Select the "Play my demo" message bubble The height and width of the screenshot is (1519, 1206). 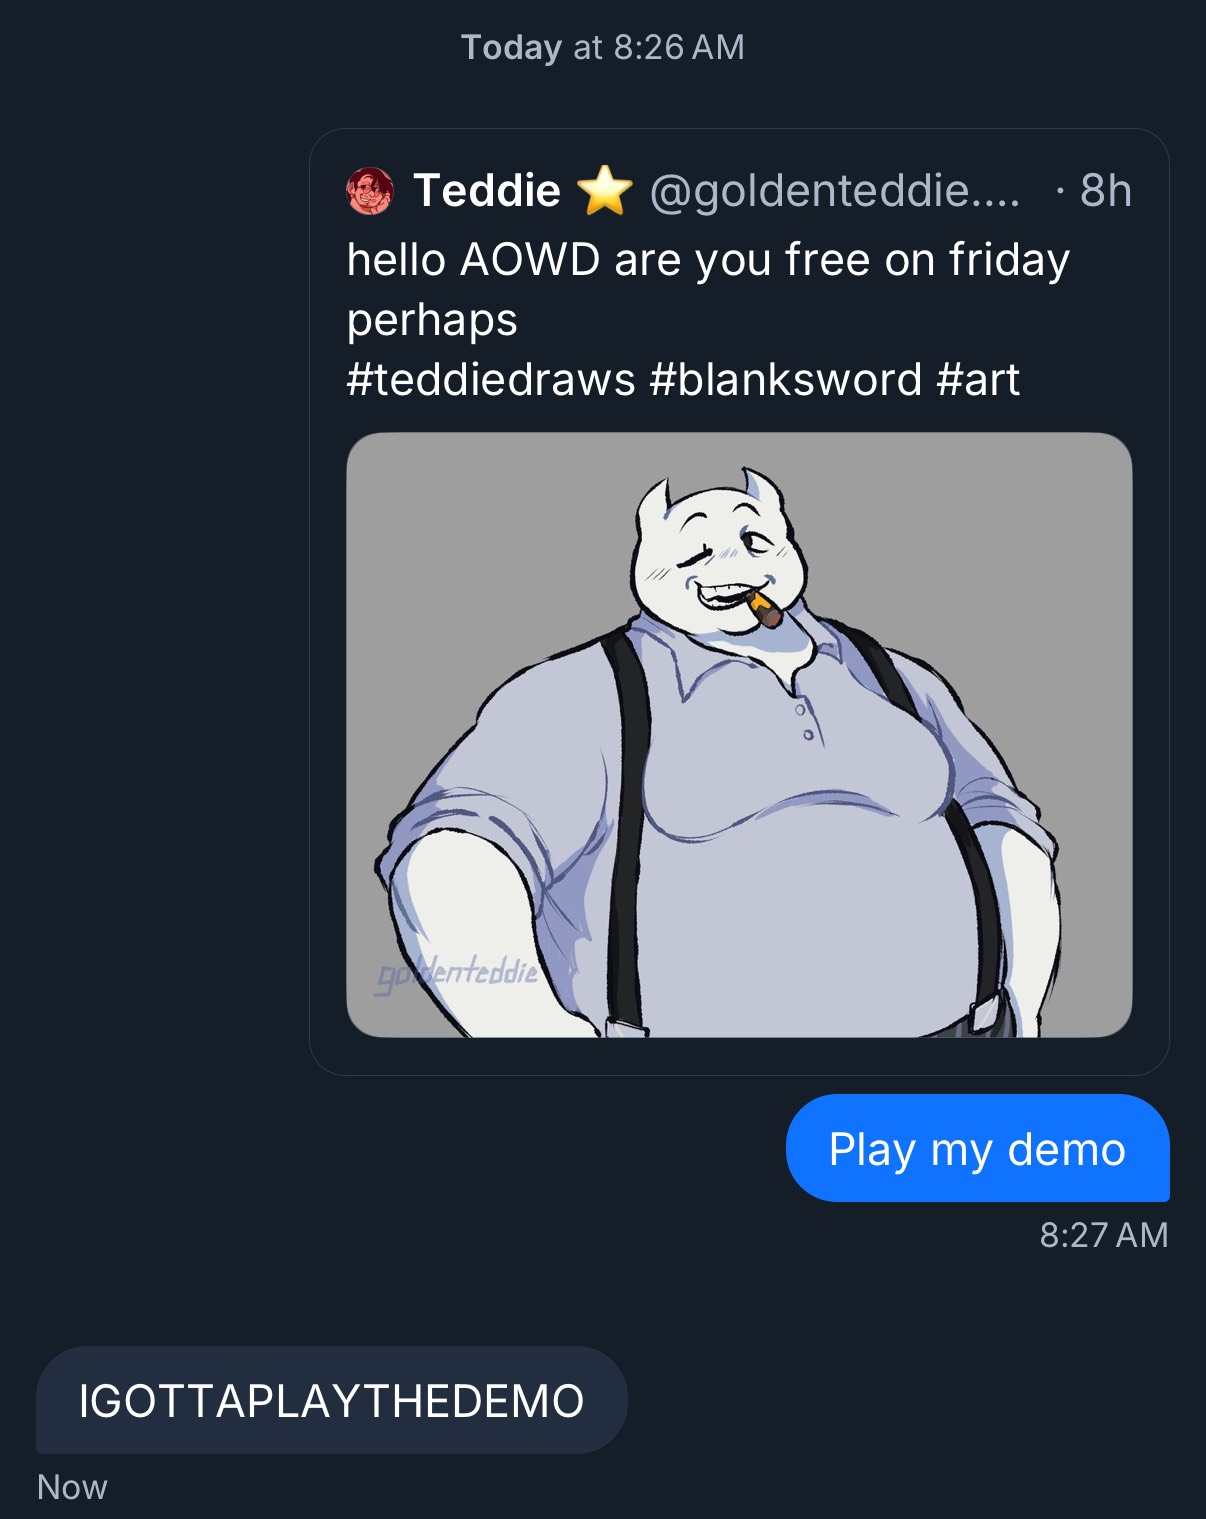977,1148
